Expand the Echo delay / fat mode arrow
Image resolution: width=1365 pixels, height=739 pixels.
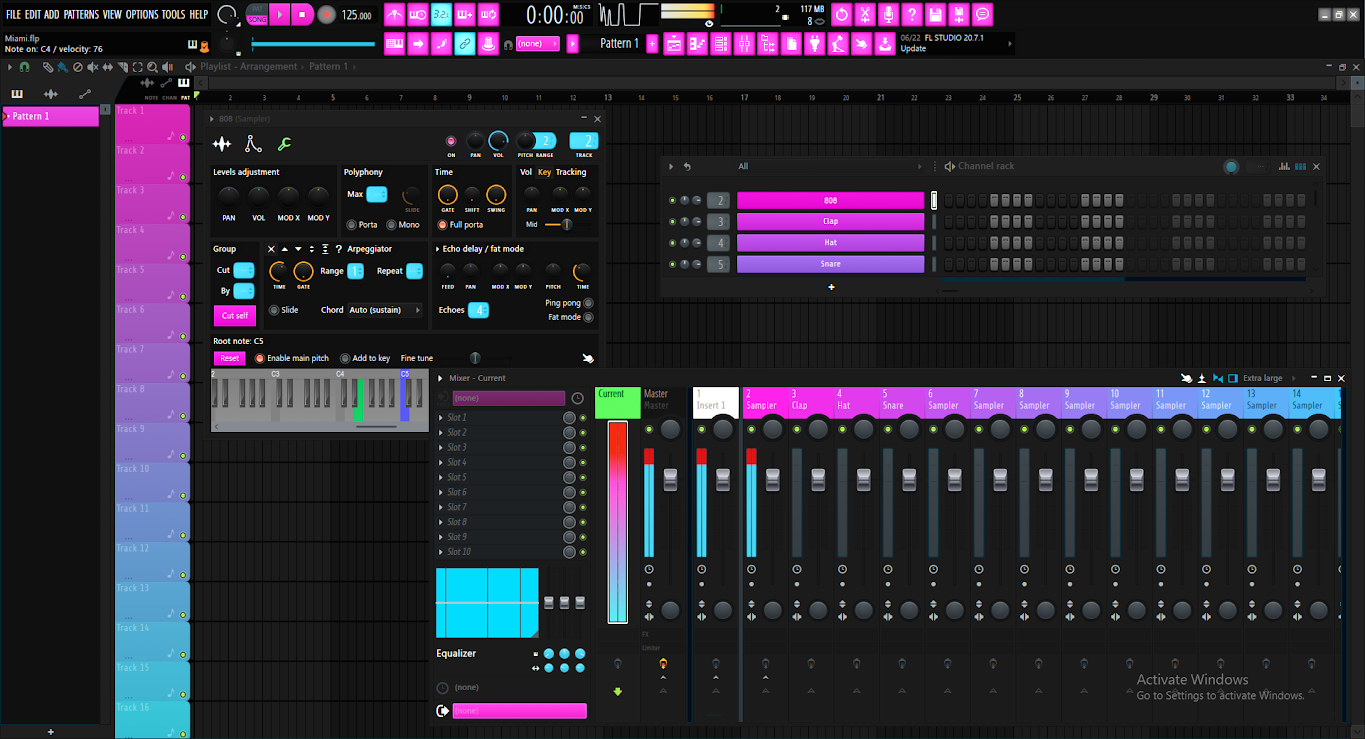click(437, 249)
